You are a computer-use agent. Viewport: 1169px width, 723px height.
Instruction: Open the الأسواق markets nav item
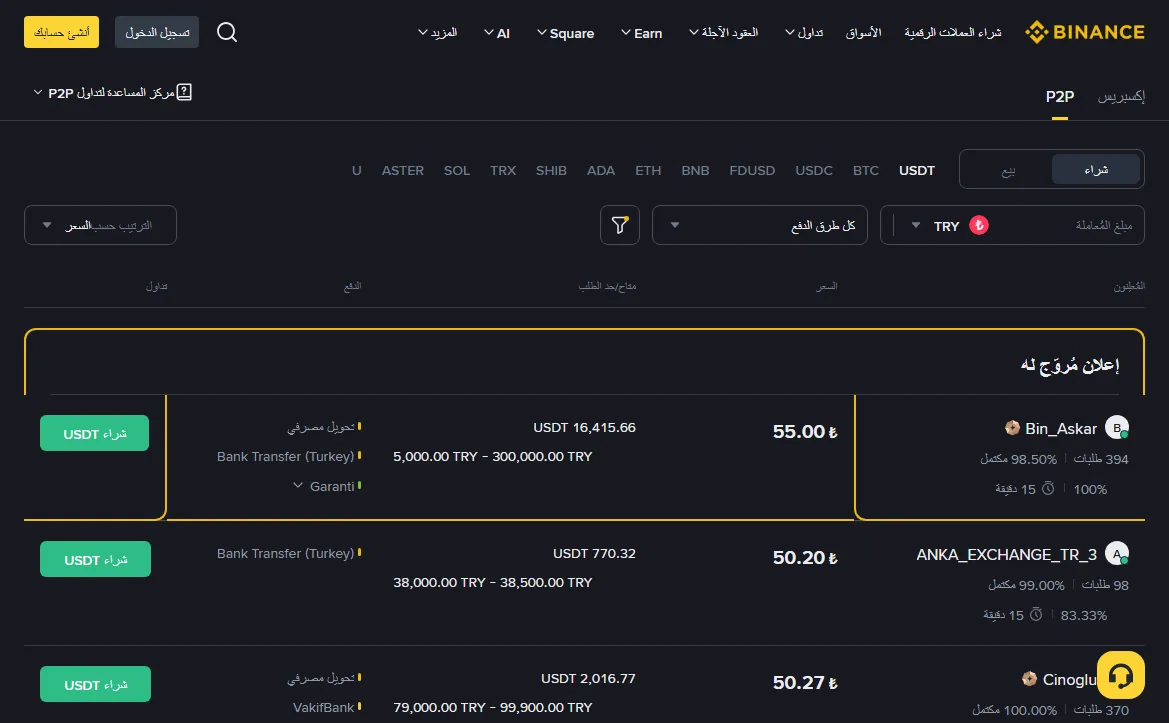(863, 33)
